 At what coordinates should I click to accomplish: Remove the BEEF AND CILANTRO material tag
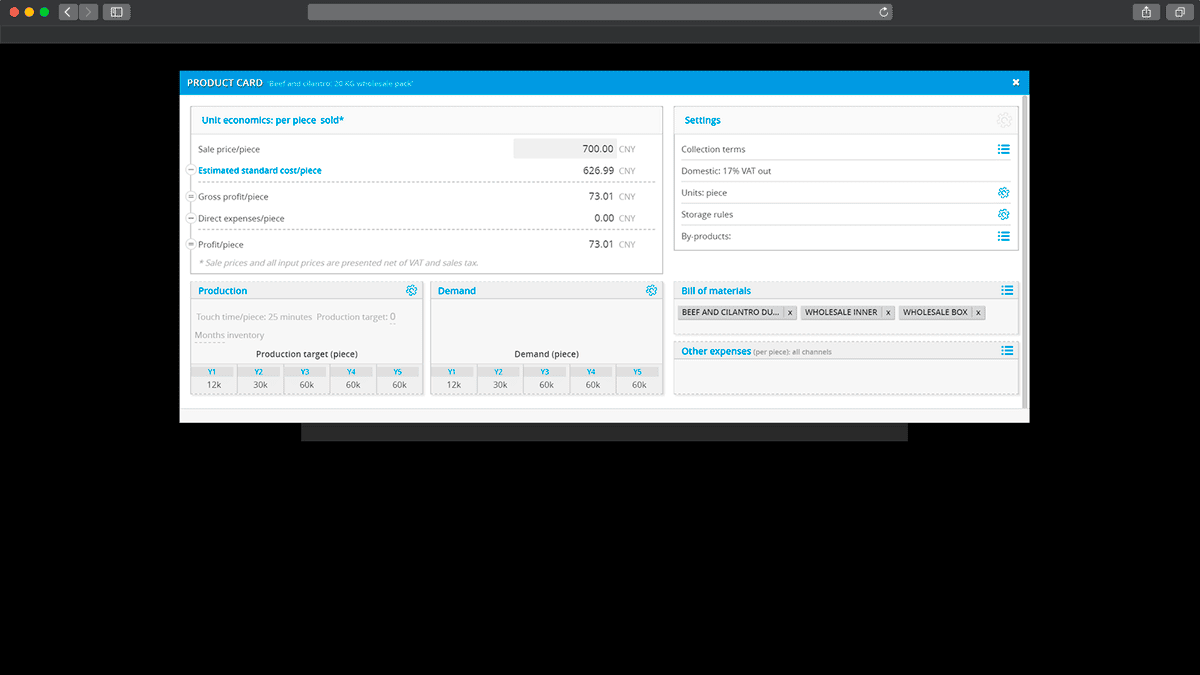coord(789,313)
